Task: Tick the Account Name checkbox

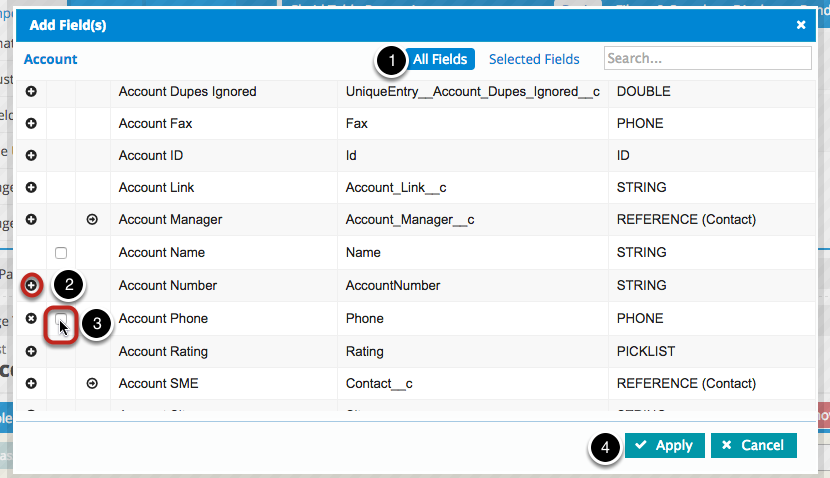Action: pos(61,253)
